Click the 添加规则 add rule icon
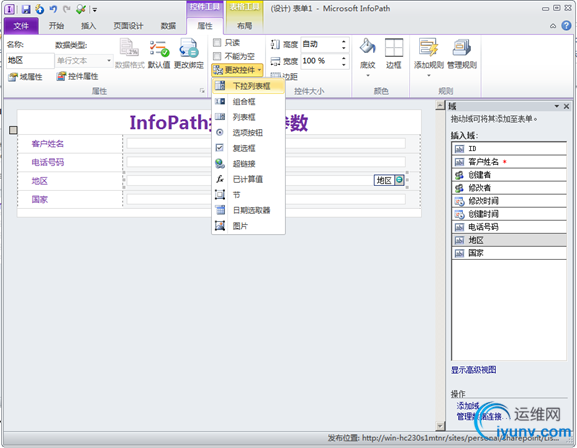The height and width of the screenshot is (448, 577). pyautogui.click(x=428, y=53)
